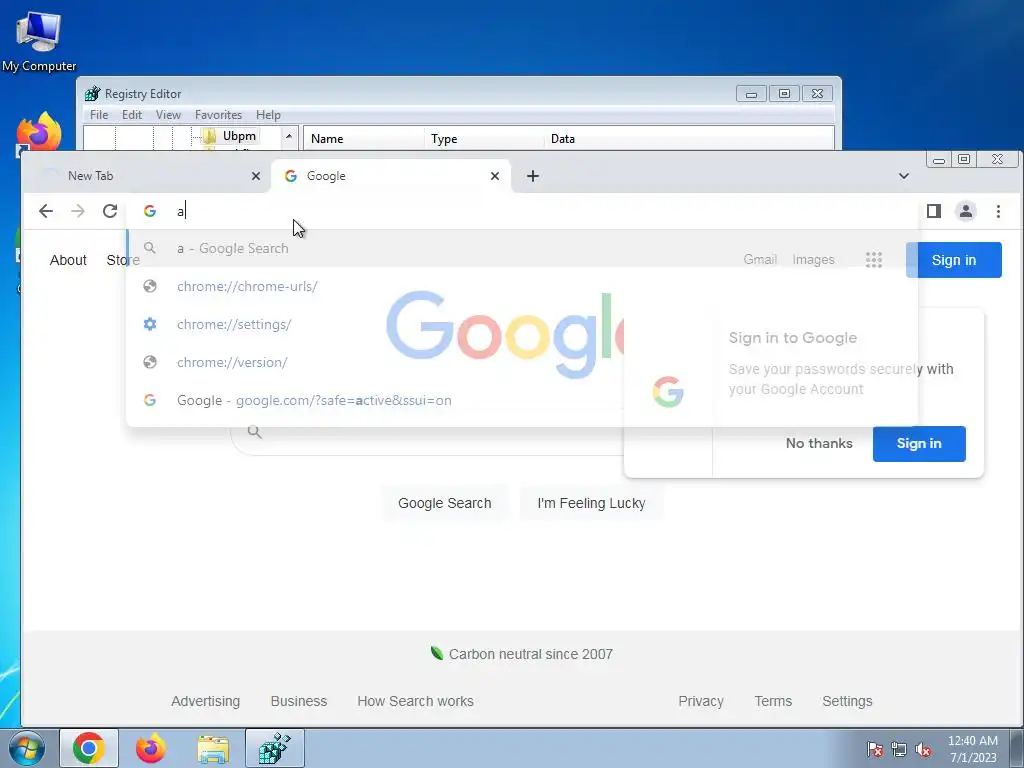Open the File menu in Registry Editor
1024x768 pixels.
point(99,115)
